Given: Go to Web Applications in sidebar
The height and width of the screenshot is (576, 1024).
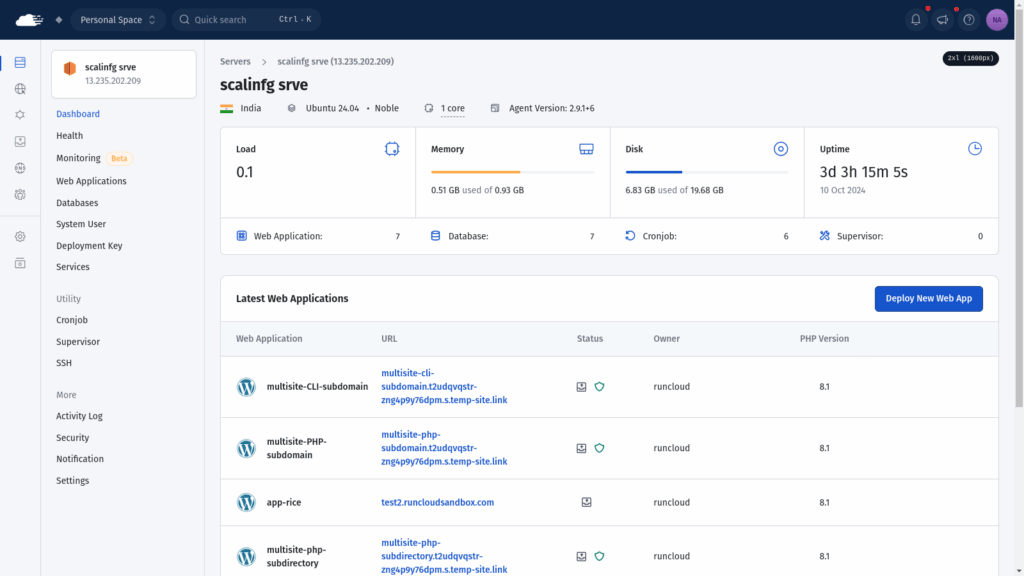Looking at the screenshot, I should click(91, 181).
